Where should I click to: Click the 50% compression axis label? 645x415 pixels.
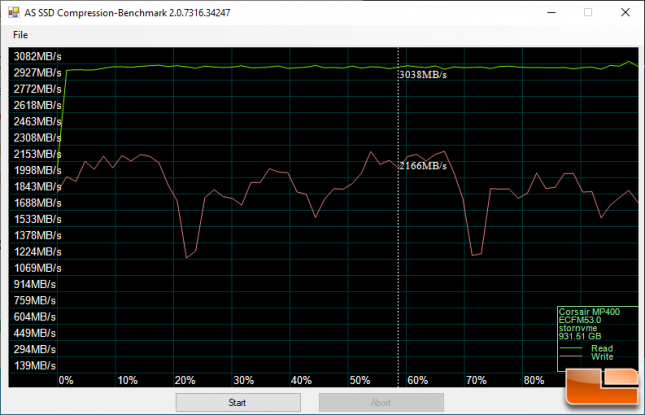pos(360,380)
